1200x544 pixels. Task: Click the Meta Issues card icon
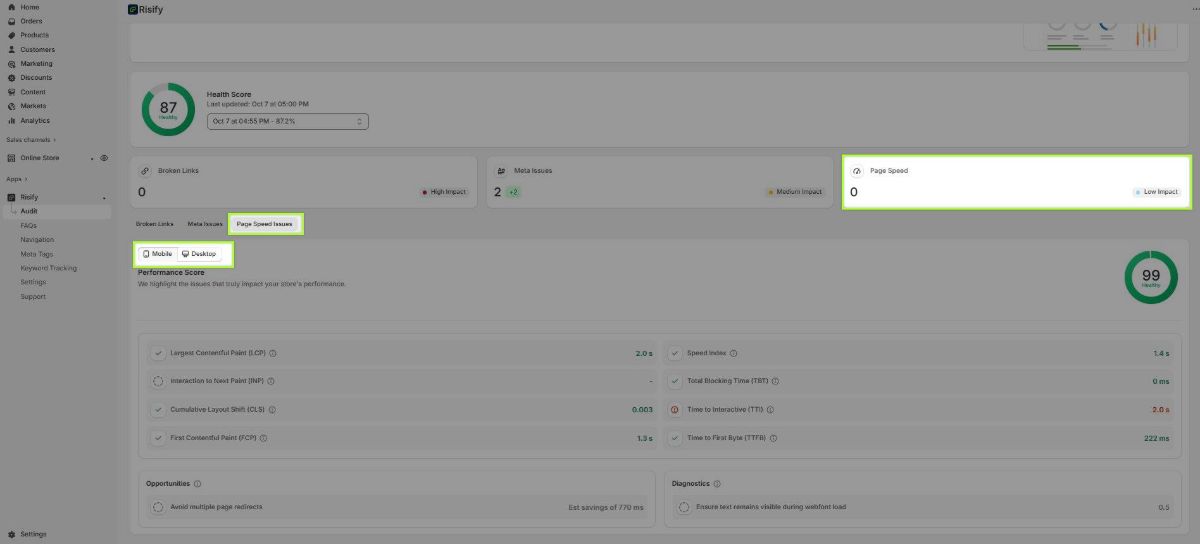click(x=501, y=171)
